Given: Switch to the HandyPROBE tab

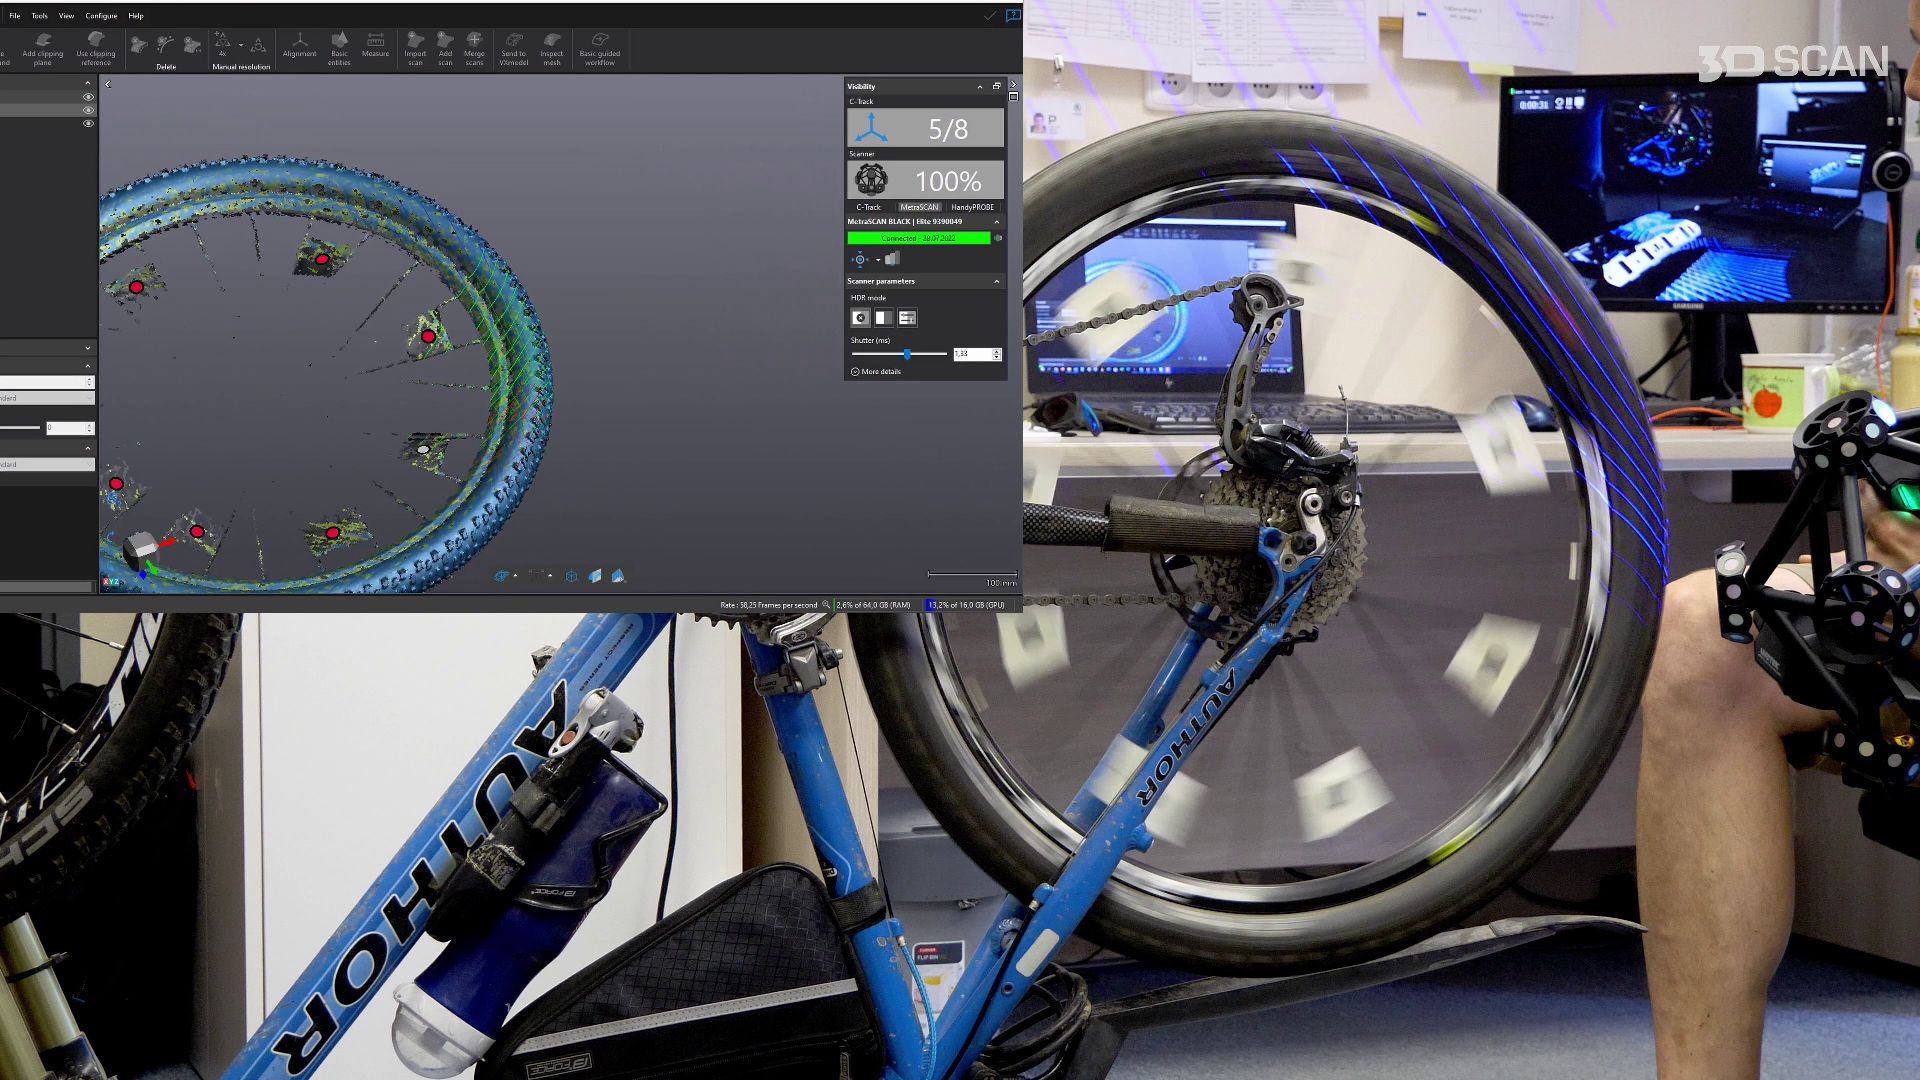Looking at the screenshot, I should [x=972, y=207].
